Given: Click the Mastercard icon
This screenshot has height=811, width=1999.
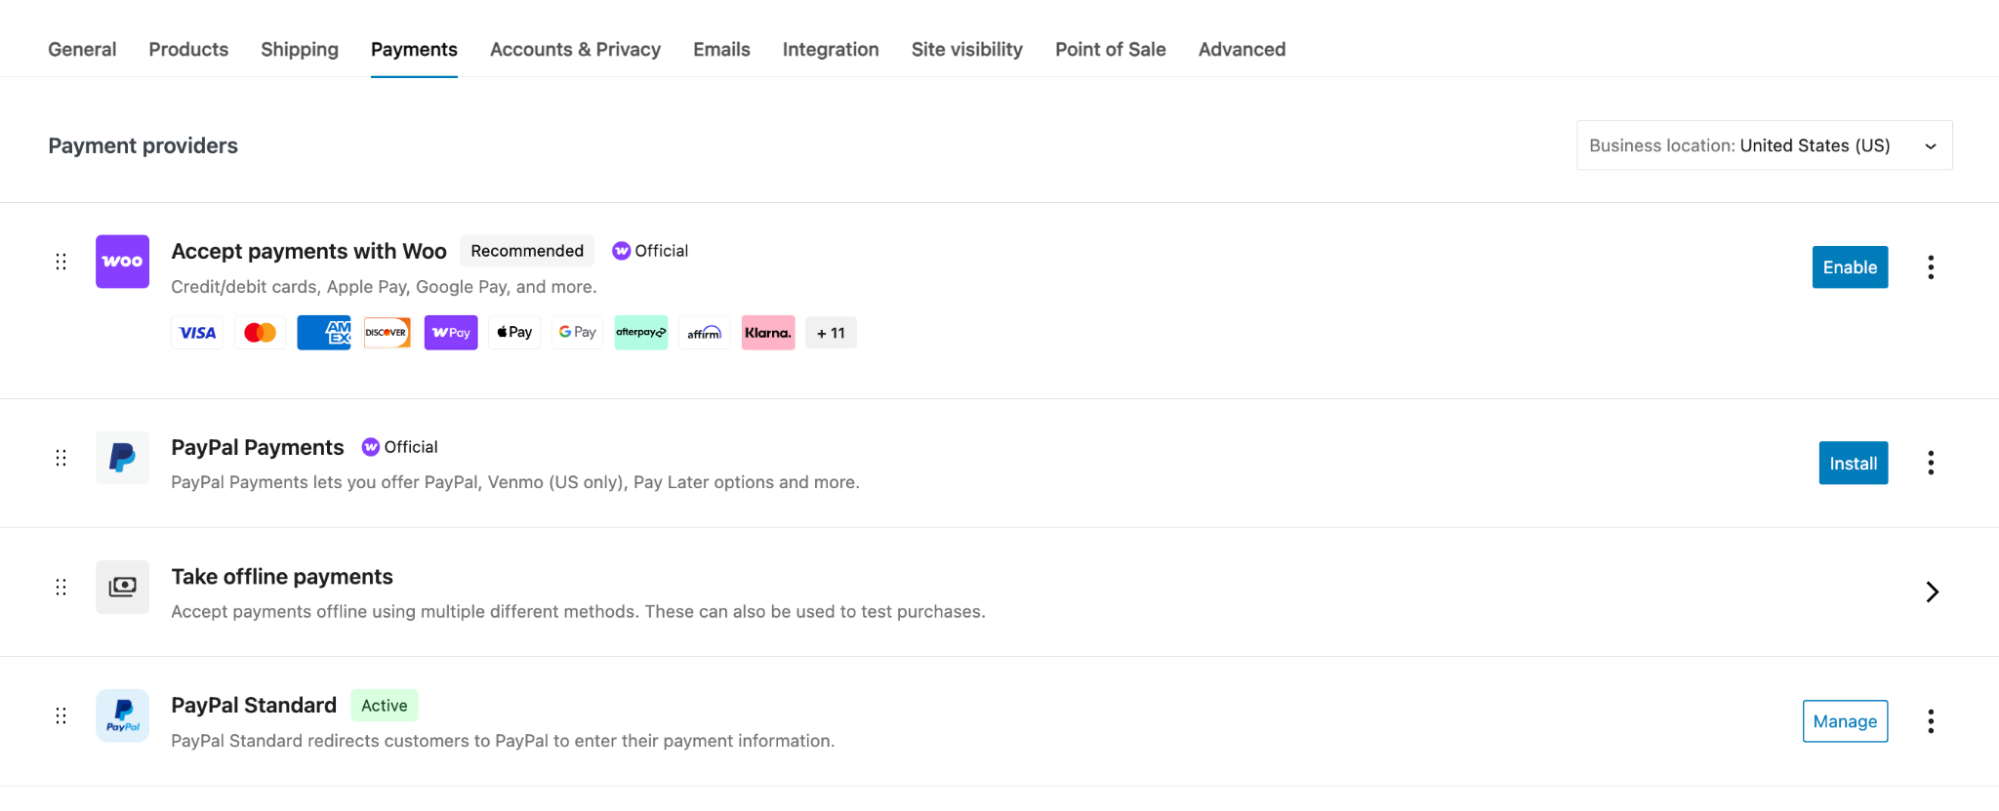Looking at the screenshot, I should coord(260,333).
